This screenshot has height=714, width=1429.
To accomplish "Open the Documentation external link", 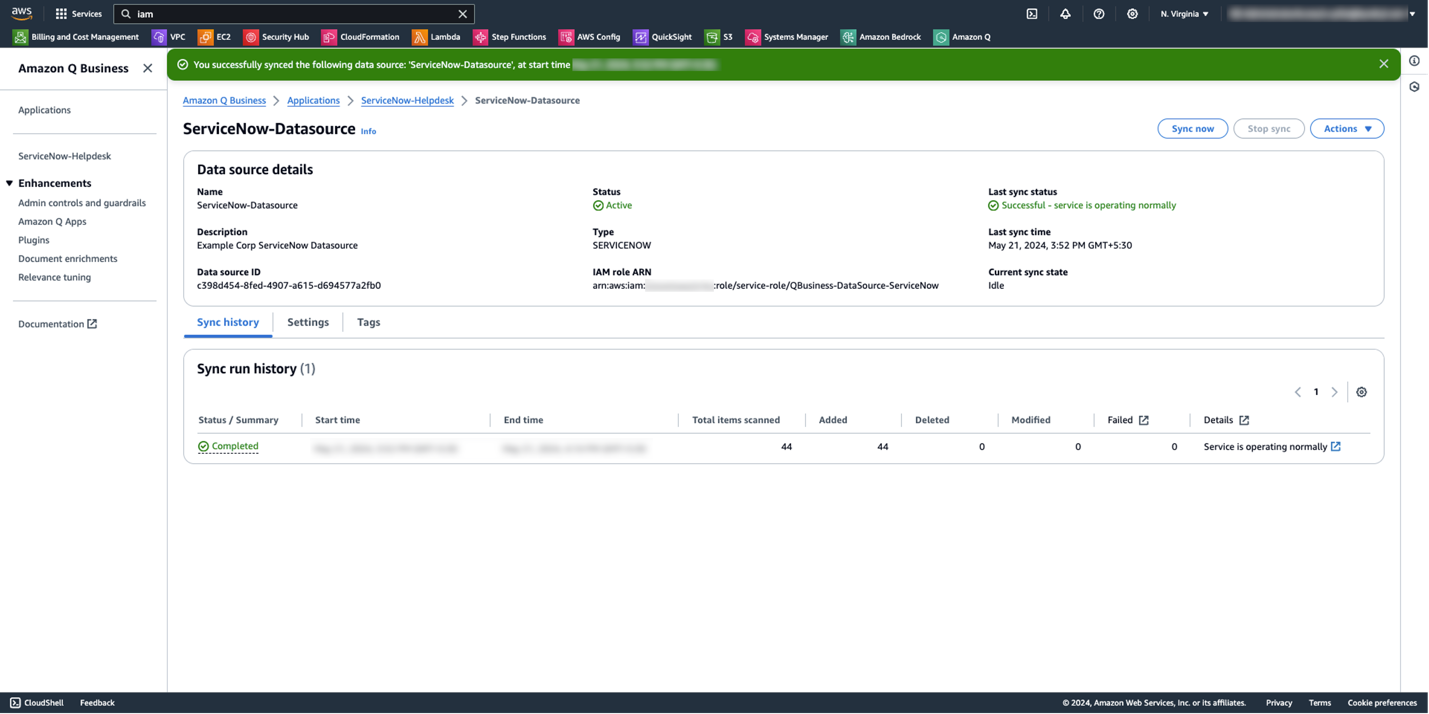I will point(58,324).
